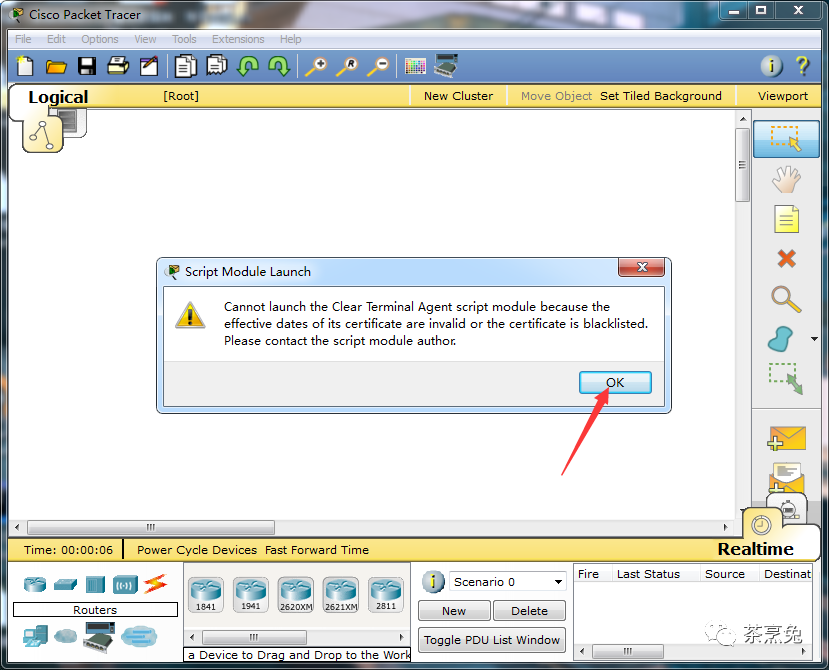Select the WAN Emulation cloud icon
Viewport: 829px width, 670px height.
pos(66,636)
